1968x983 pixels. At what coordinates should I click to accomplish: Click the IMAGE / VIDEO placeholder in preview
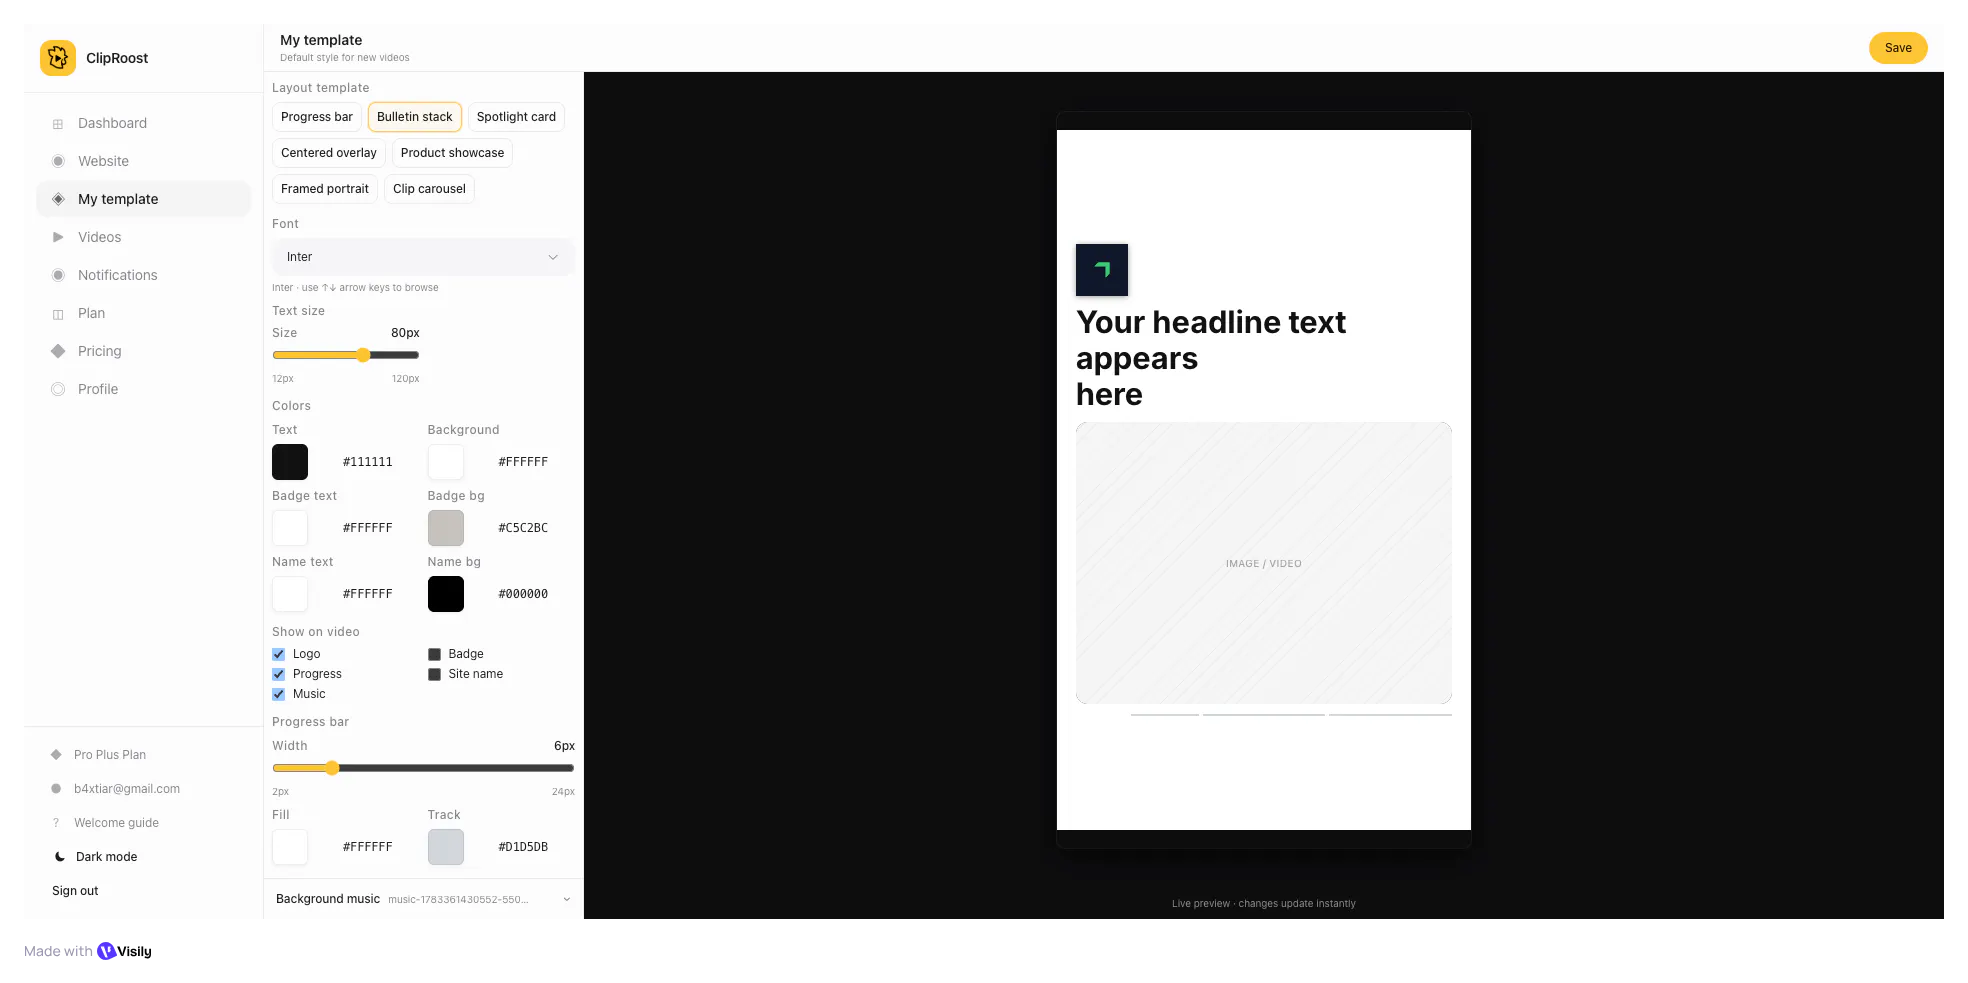click(1264, 563)
